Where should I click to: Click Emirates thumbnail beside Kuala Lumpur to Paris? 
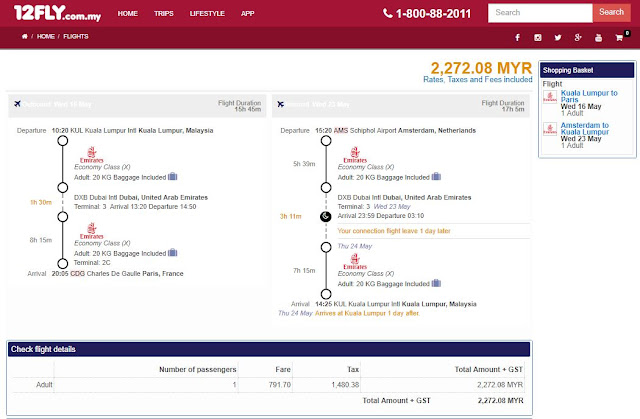tap(550, 97)
